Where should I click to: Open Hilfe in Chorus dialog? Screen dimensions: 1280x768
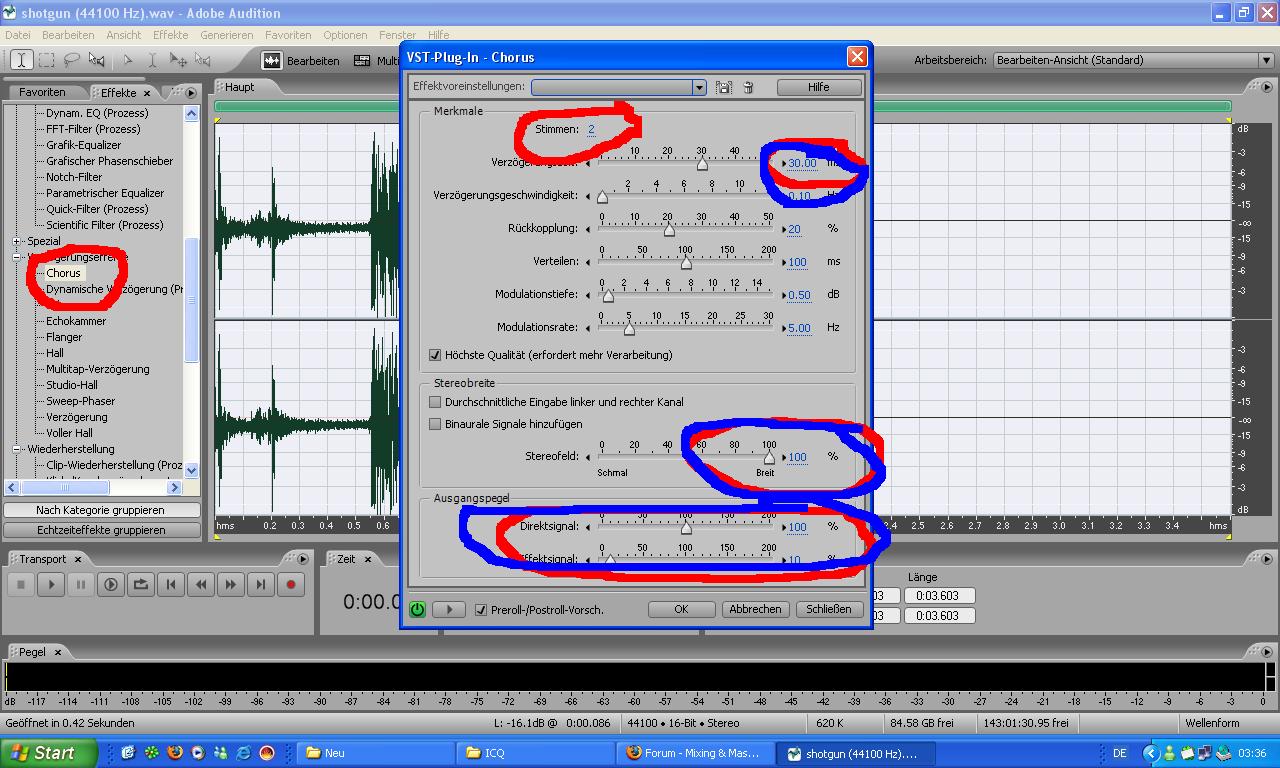point(819,87)
